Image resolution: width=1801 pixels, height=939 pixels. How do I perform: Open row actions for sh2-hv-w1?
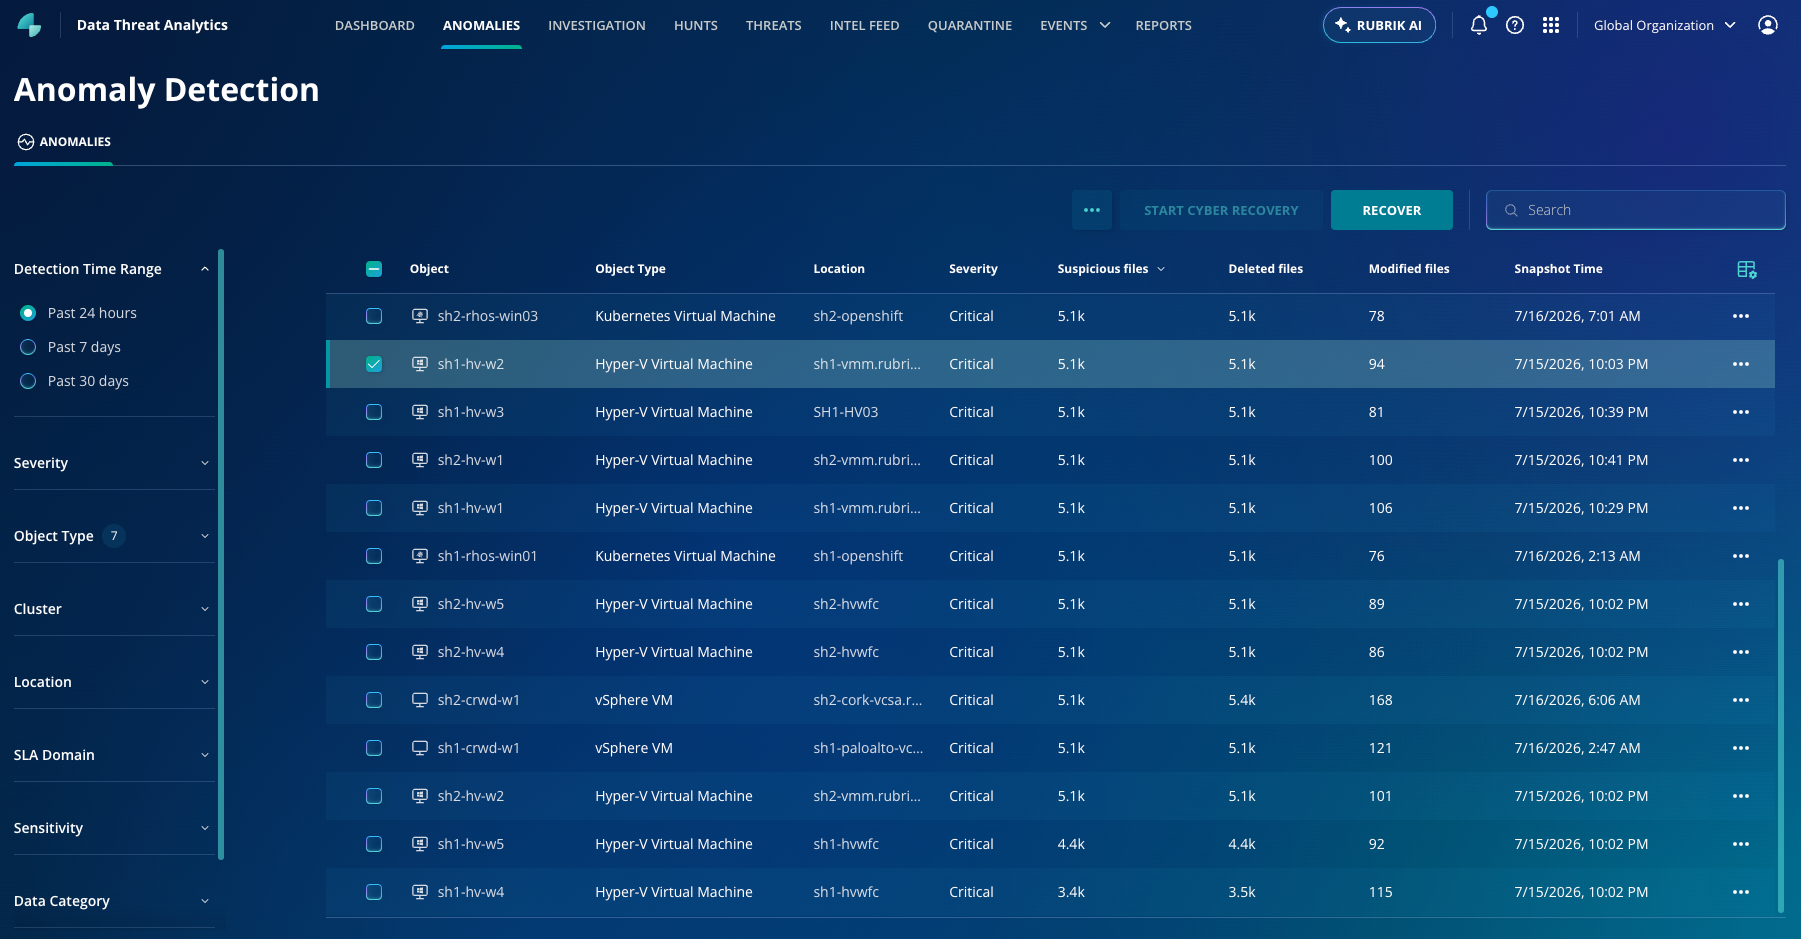[1741, 460]
